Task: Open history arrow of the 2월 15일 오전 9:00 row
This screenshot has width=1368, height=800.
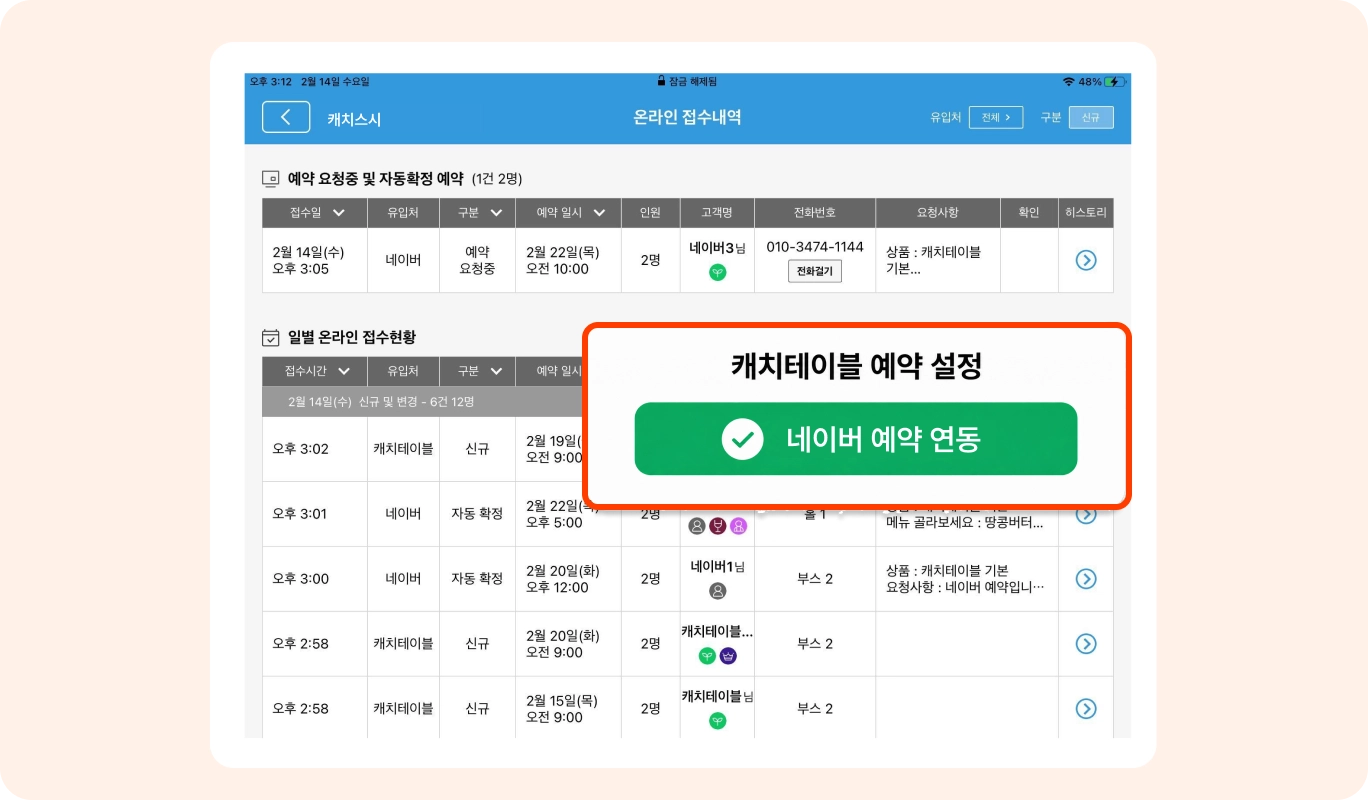Action: [1086, 708]
